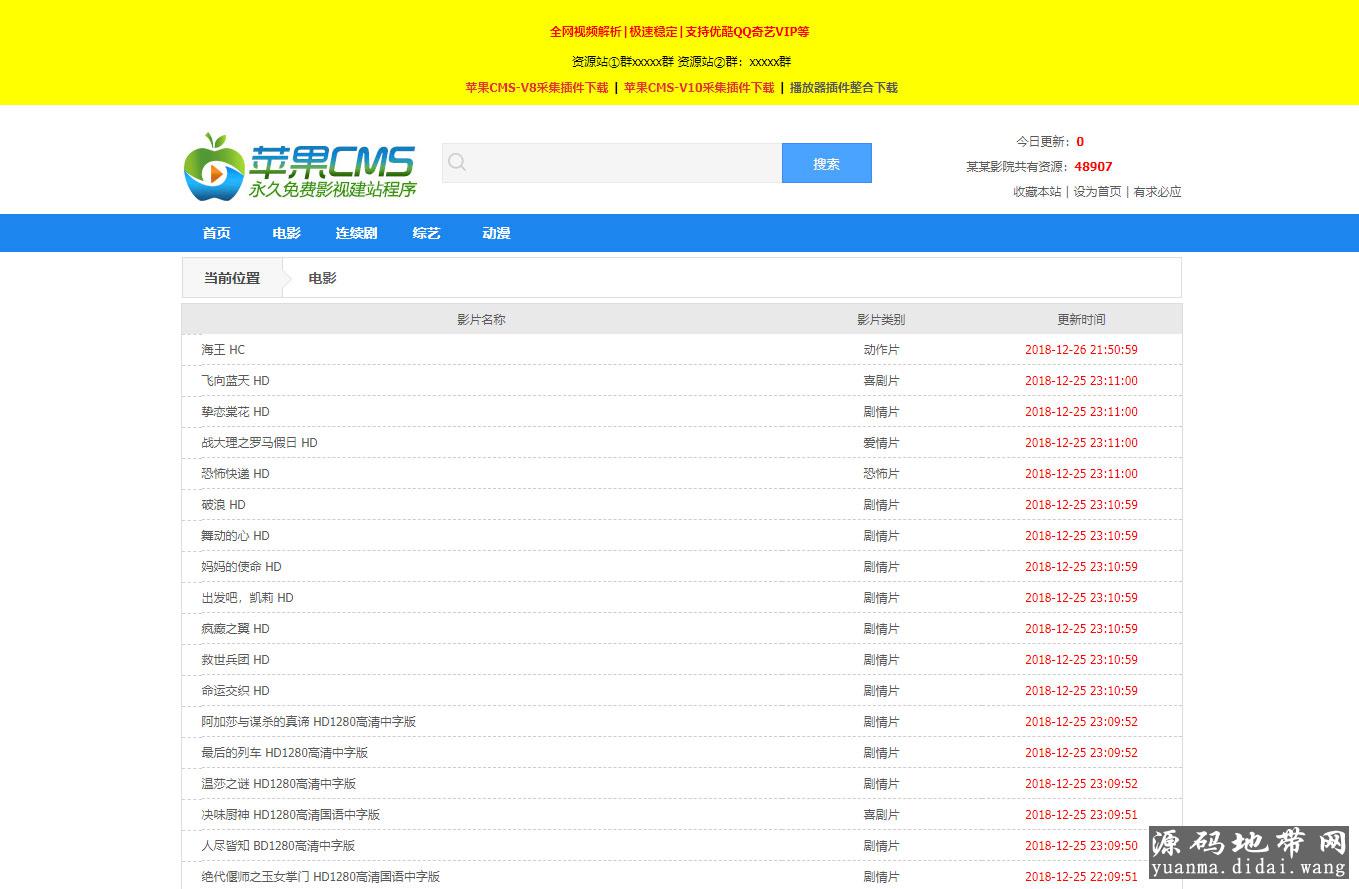Open the 首页 navigation item
Screen dimensions: 1359x889
(x=217, y=233)
